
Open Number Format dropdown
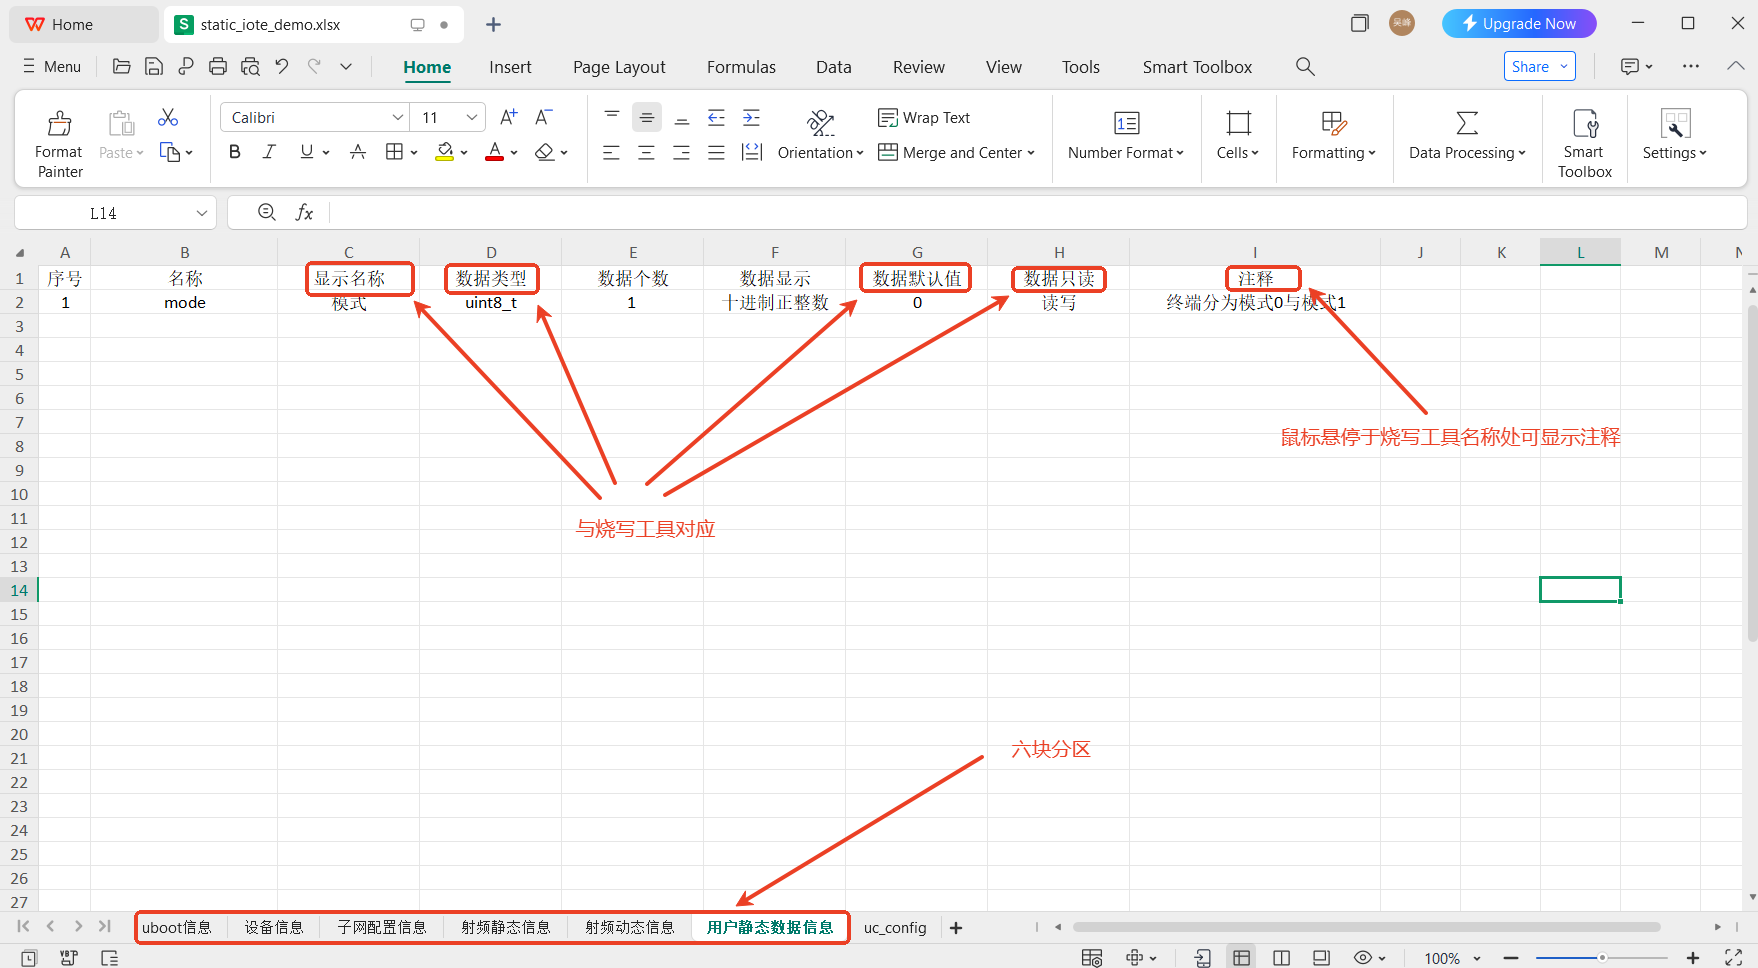tap(1126, 152)
